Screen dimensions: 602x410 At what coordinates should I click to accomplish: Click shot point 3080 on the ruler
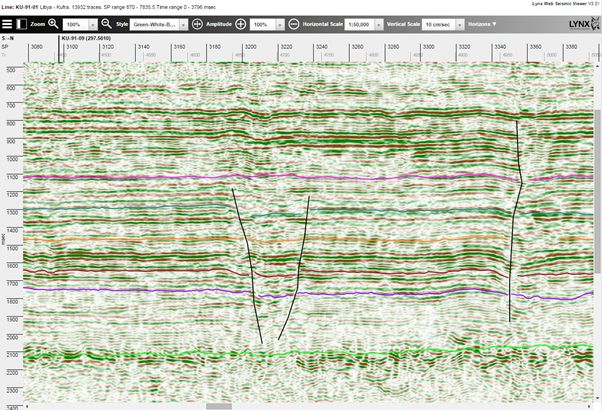[37, 47]
